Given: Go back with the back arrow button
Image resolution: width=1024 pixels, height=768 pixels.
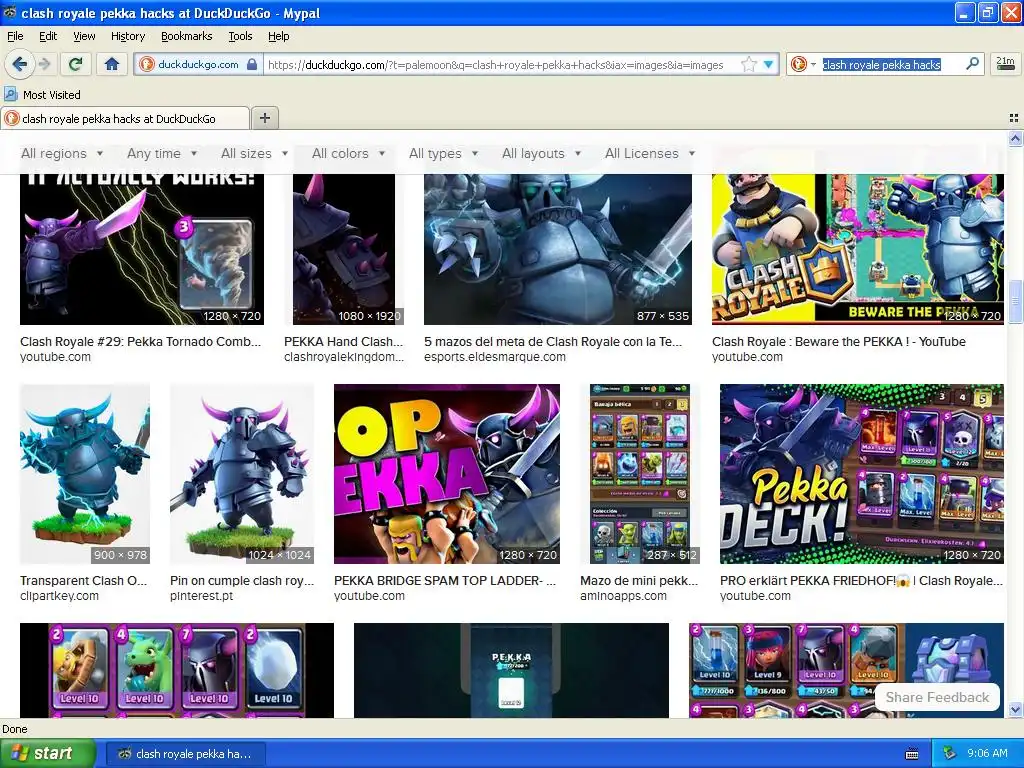Looking at the screenshot, I should coord(20,64).
